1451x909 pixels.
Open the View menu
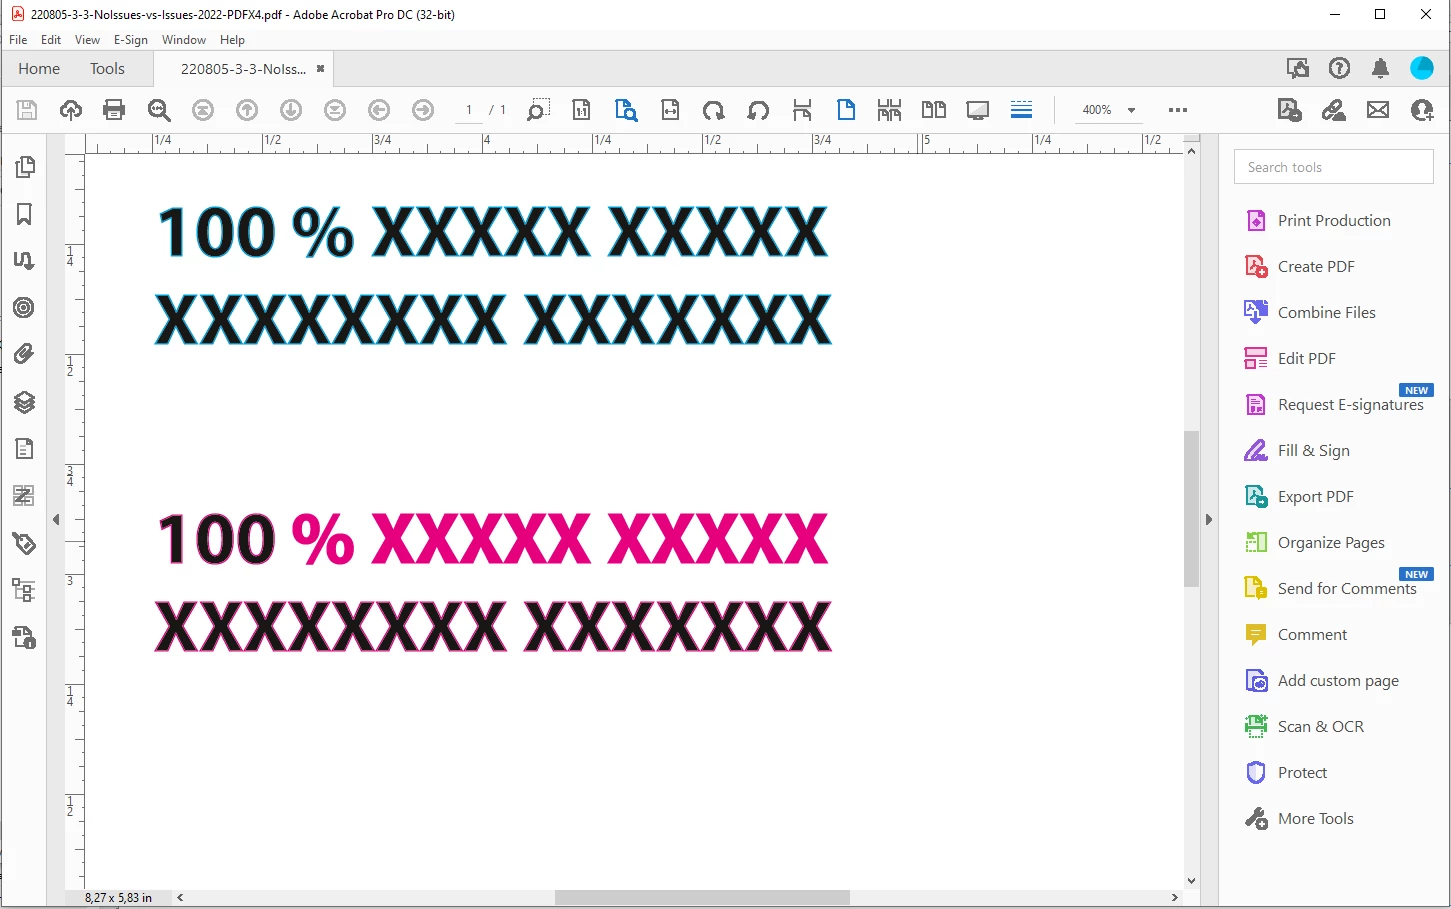tap(87, 40)
